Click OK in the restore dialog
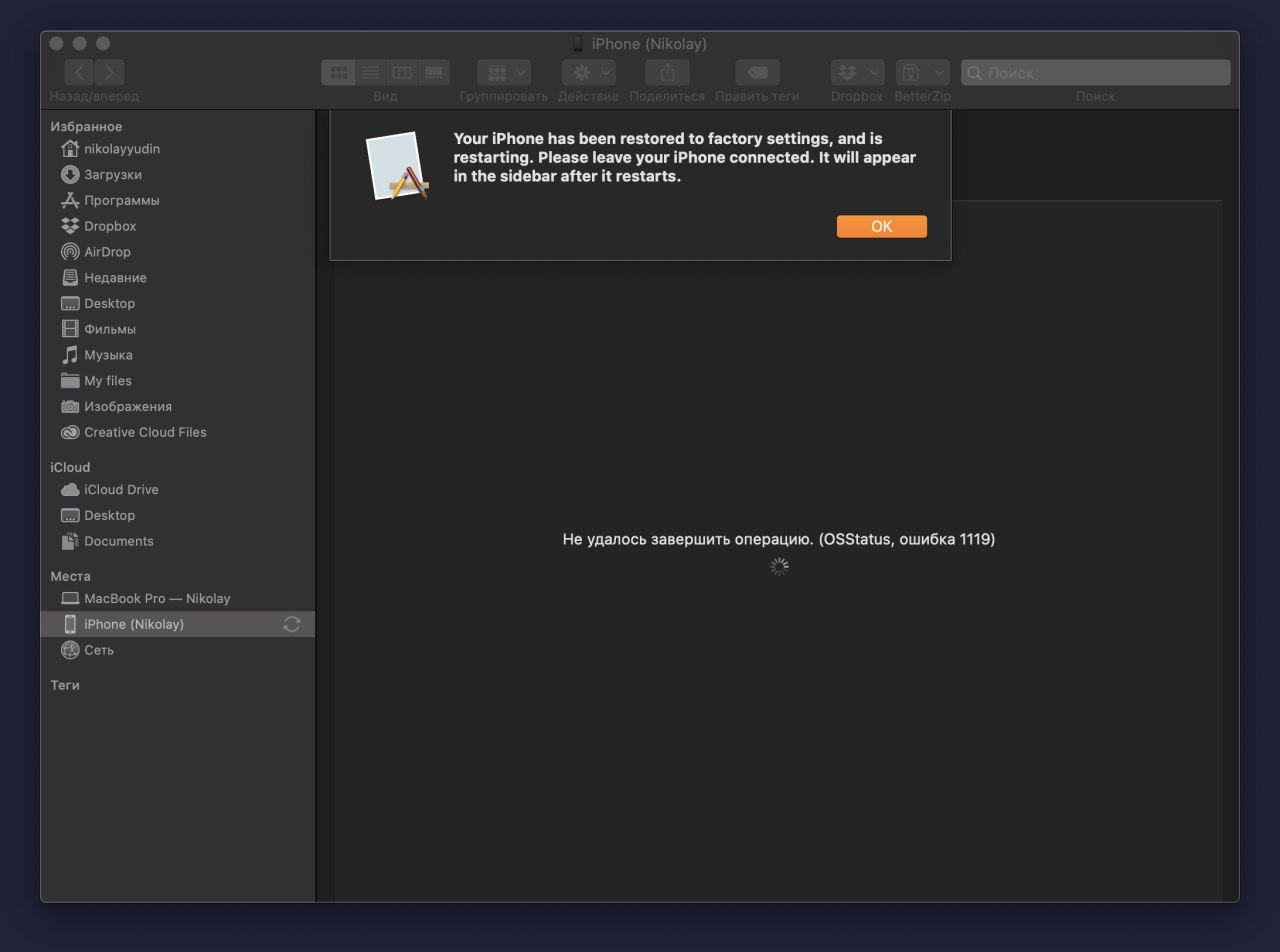 881,226
